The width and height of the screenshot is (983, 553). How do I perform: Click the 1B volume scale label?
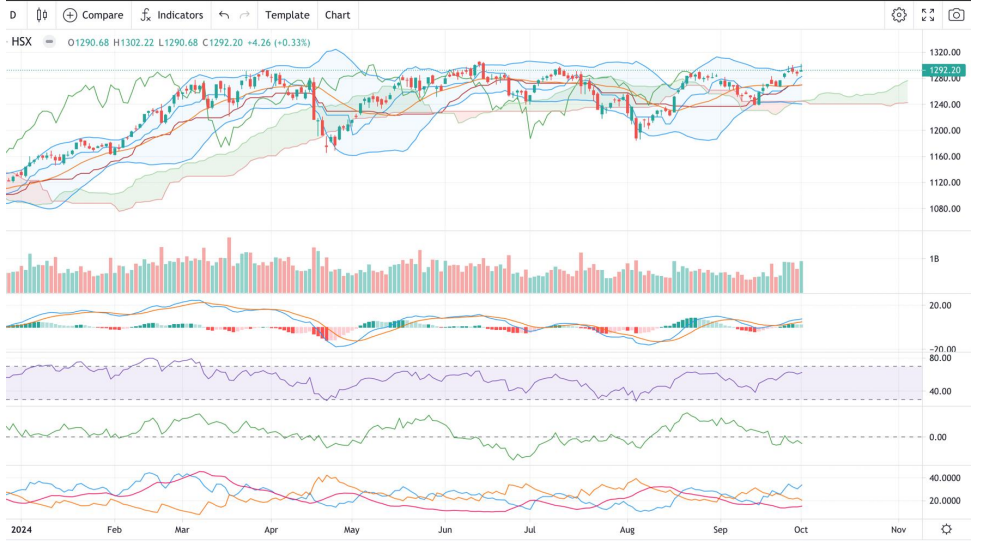click(x=934, y=259)
